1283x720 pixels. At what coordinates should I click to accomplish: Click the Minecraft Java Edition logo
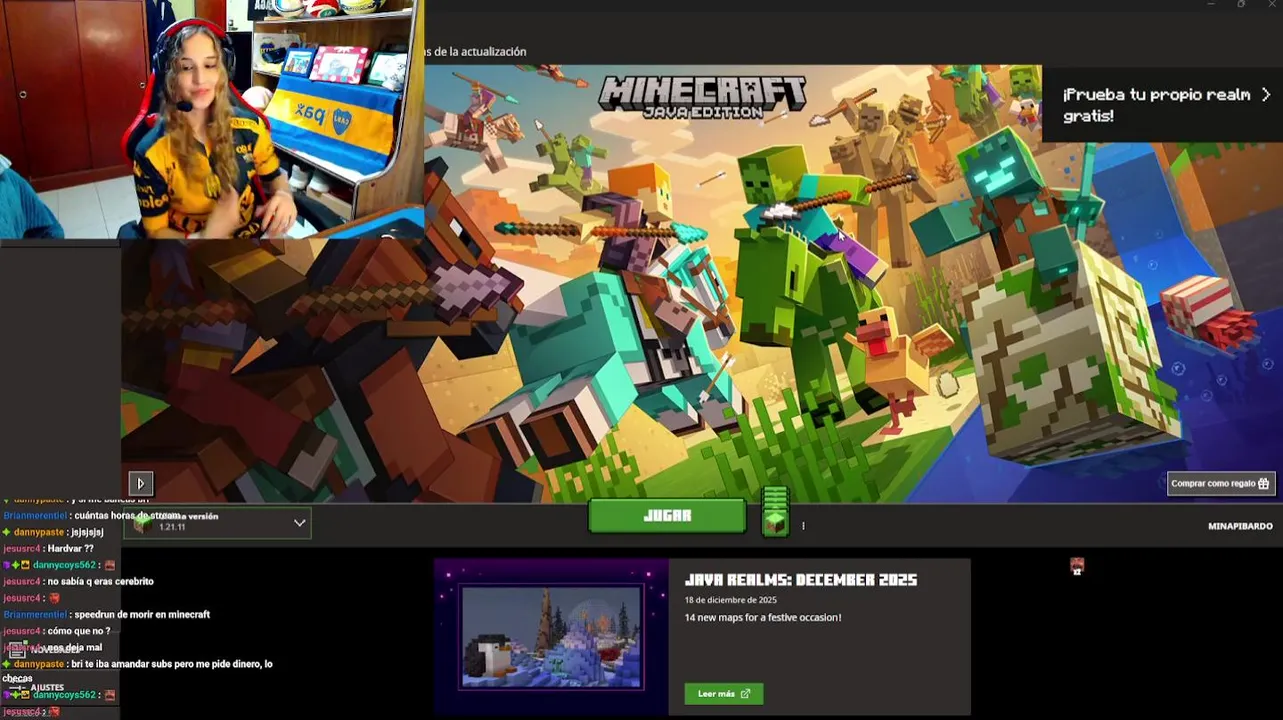[x=702, y=97]
